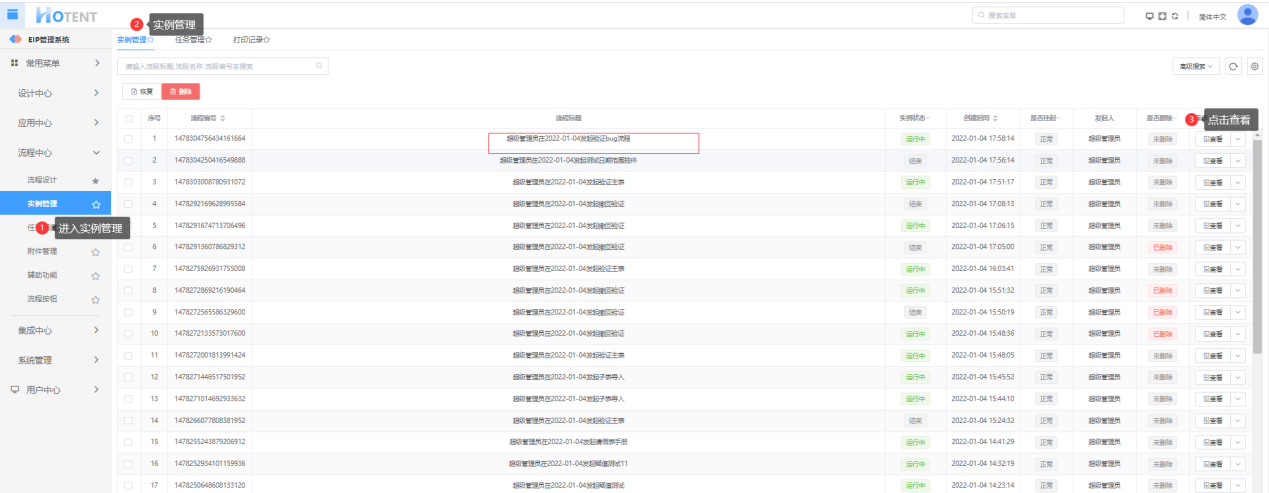
Task: Toggle the select-all checkbox in table header
Action: pos(128,118)
